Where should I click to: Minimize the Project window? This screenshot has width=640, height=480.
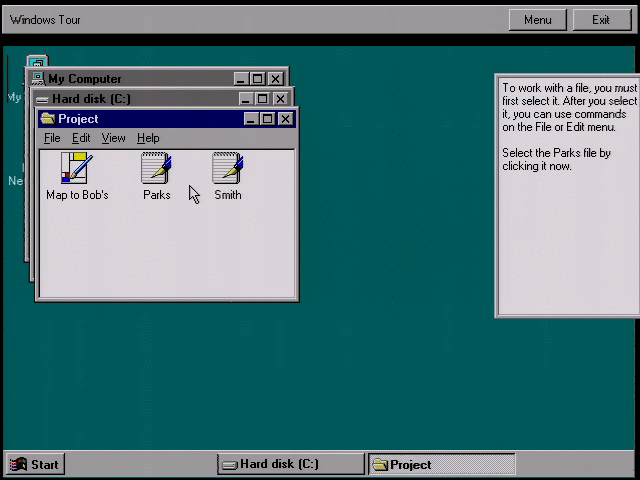pos(251,119)
